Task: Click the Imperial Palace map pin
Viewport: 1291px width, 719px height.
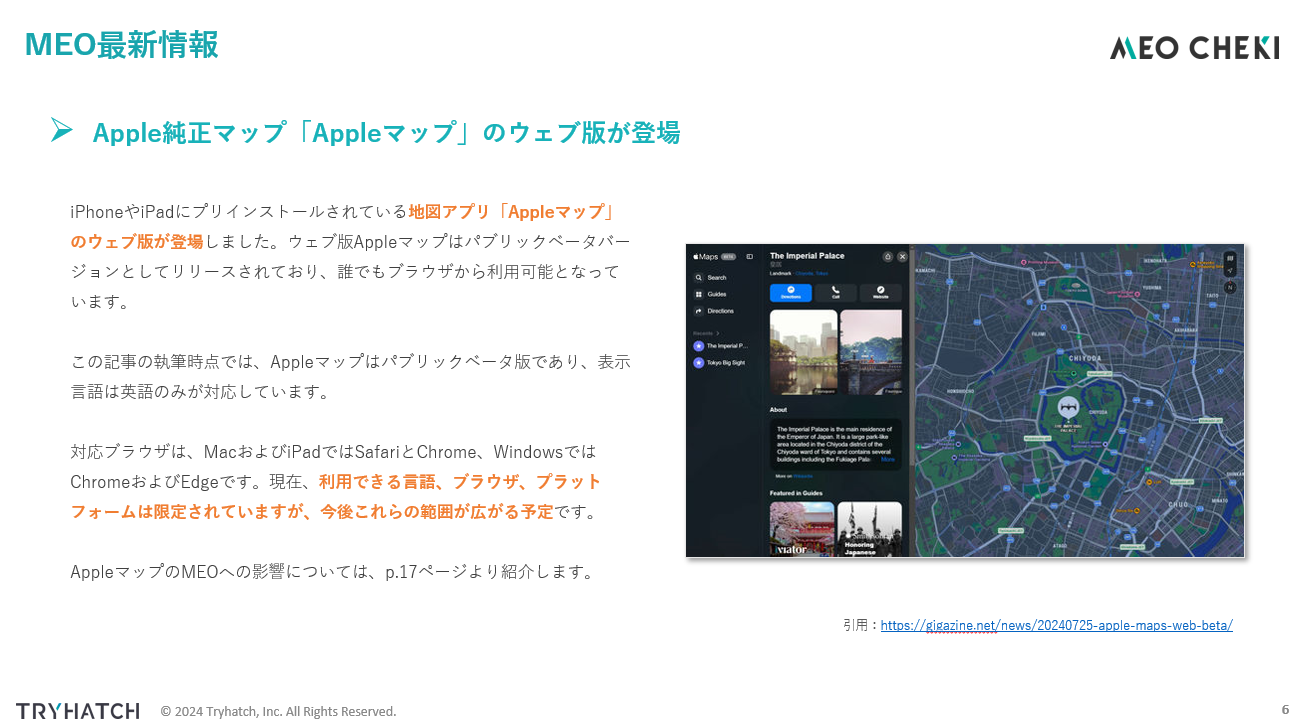Action: click(x=1068, y=408)
